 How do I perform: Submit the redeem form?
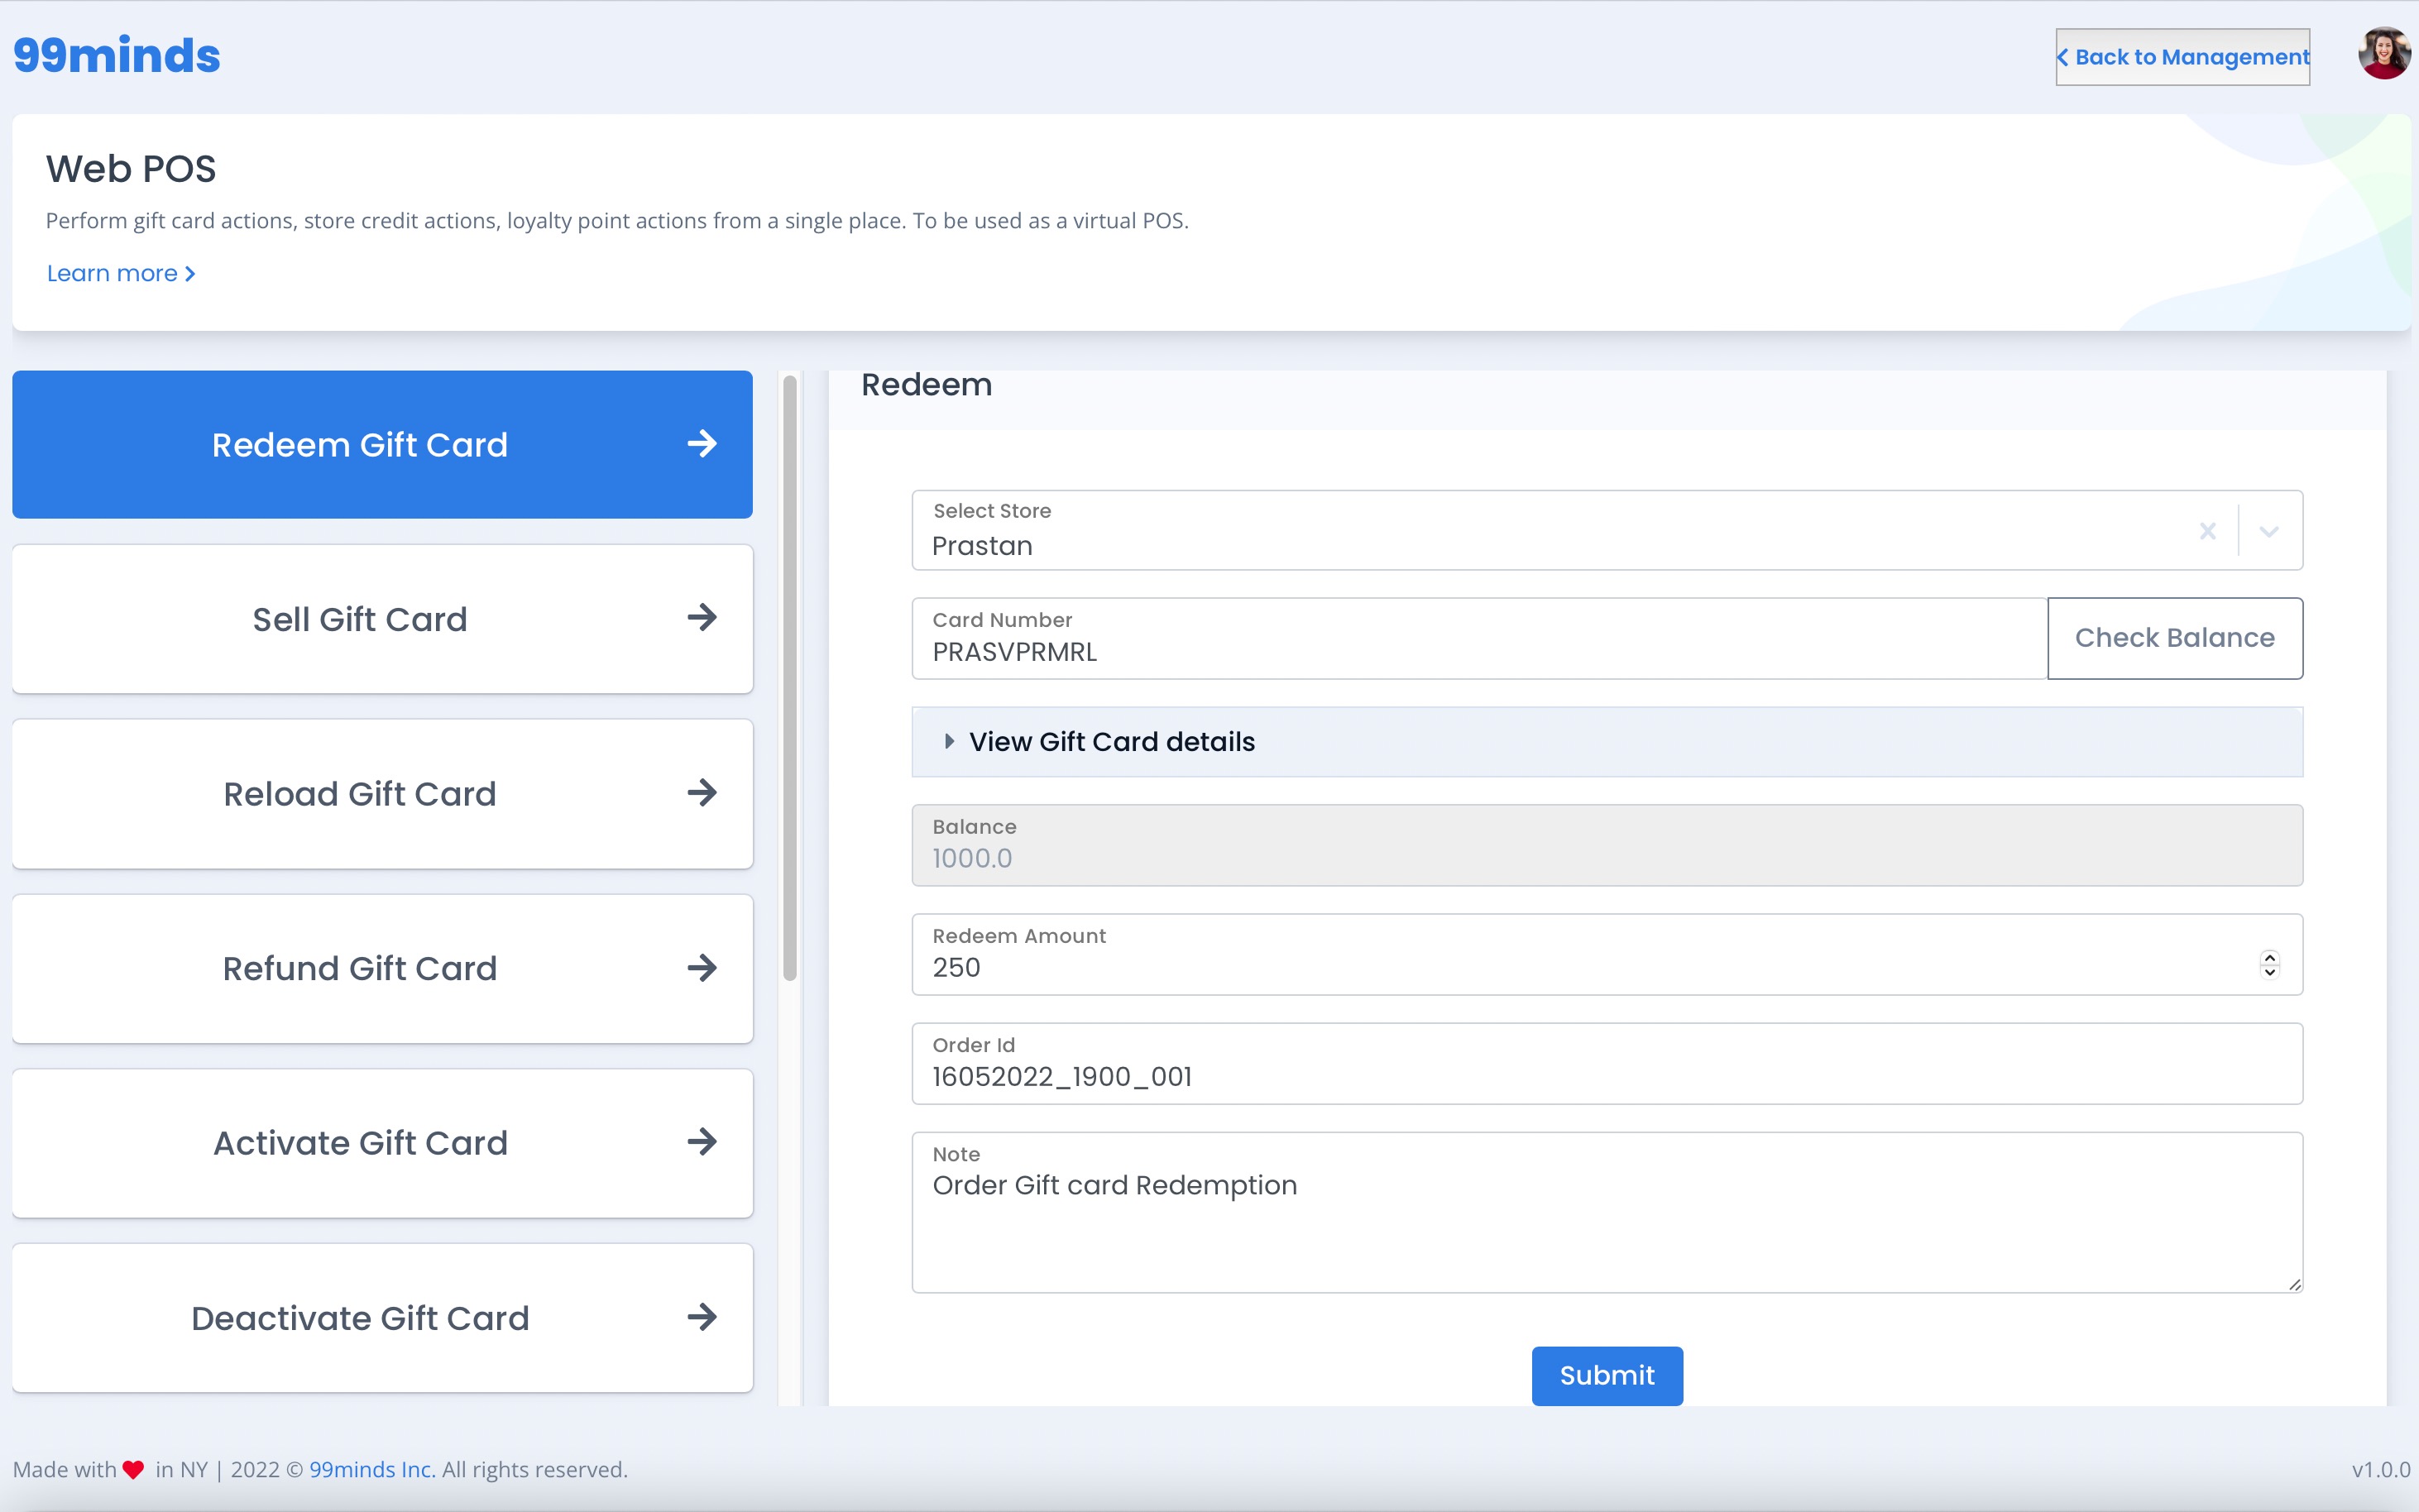click(x=1606, y=1375)
